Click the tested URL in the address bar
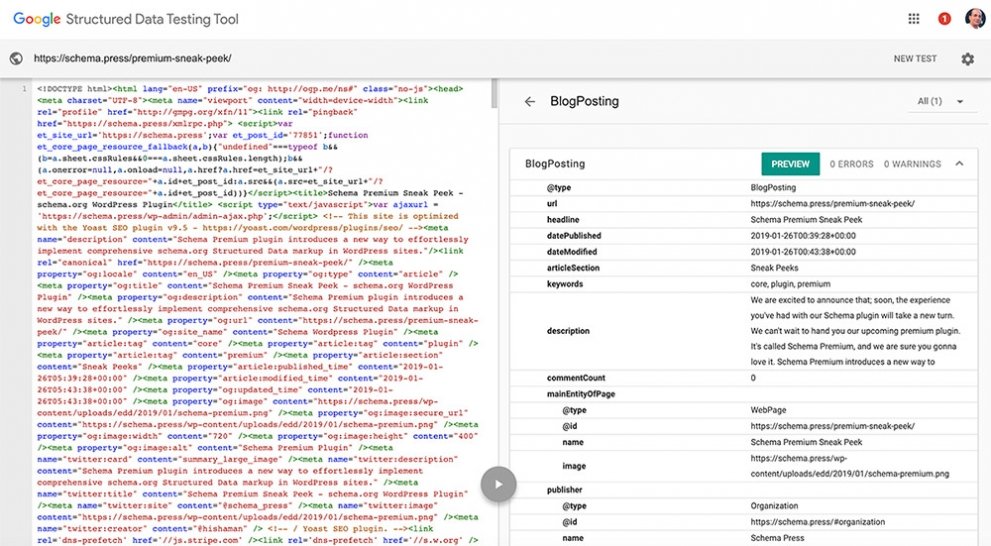991x546 pixels. [132, 59]
